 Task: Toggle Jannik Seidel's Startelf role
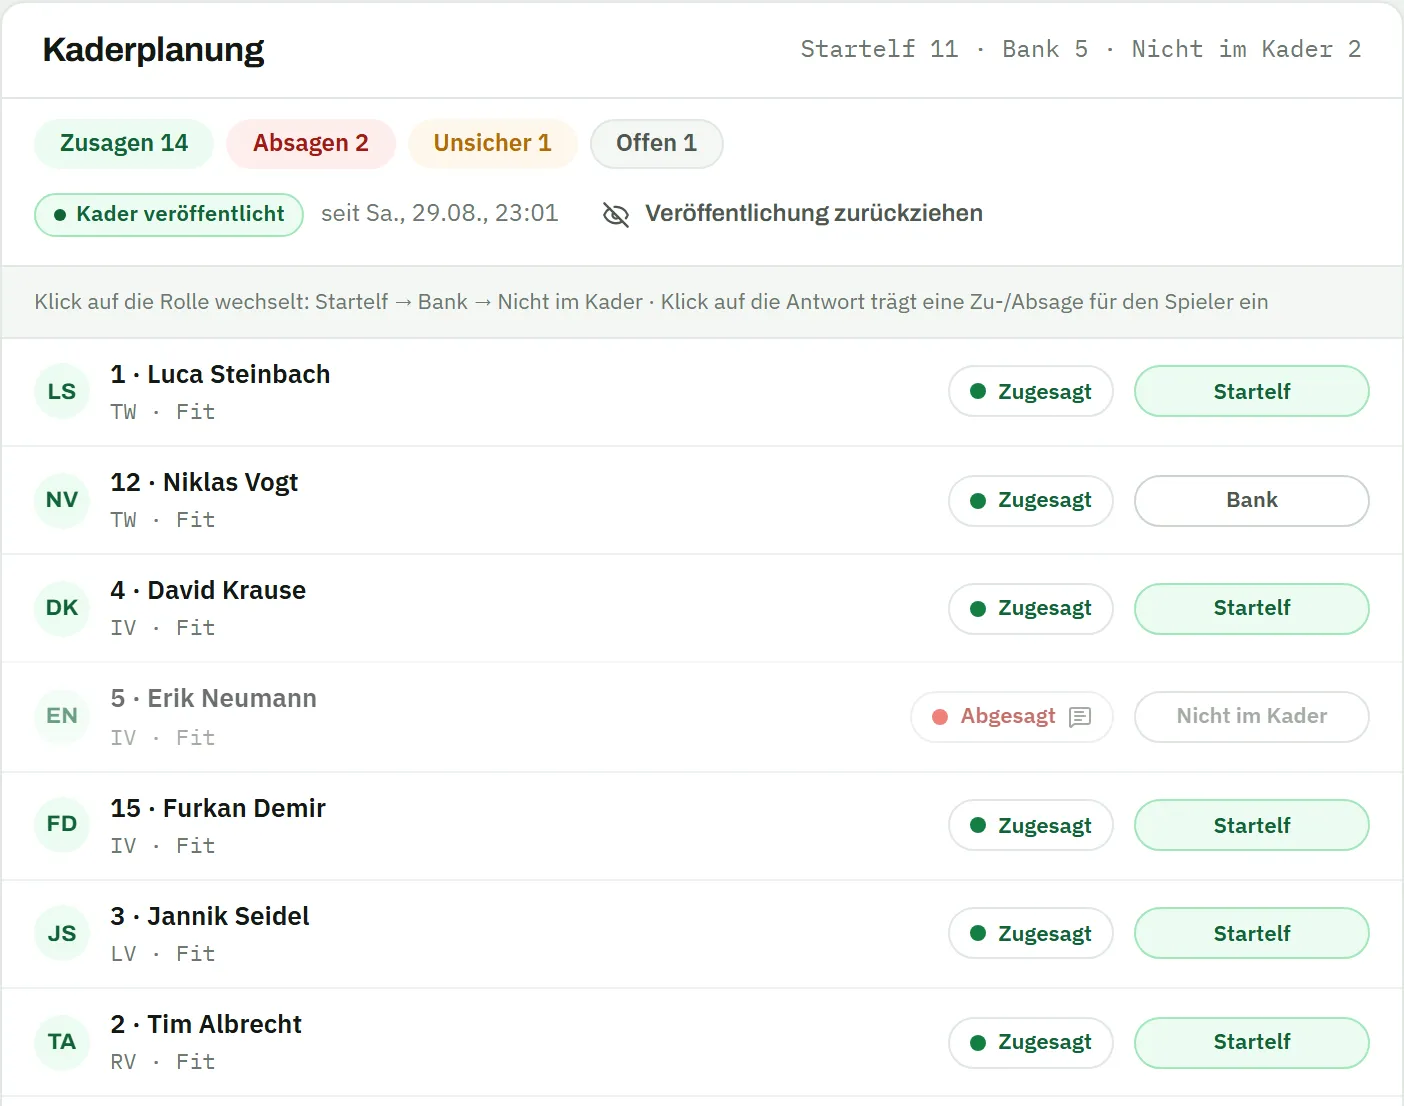click(x=1251, y=933)
